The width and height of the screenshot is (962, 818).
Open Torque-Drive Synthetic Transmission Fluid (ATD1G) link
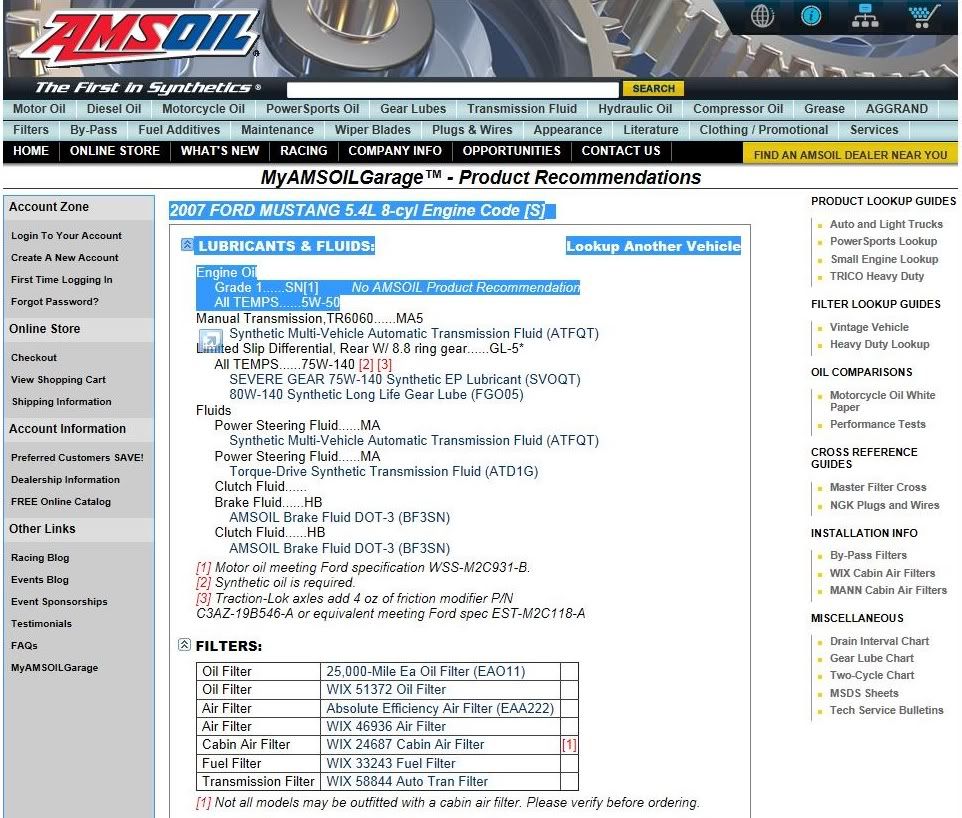point(383,471)
